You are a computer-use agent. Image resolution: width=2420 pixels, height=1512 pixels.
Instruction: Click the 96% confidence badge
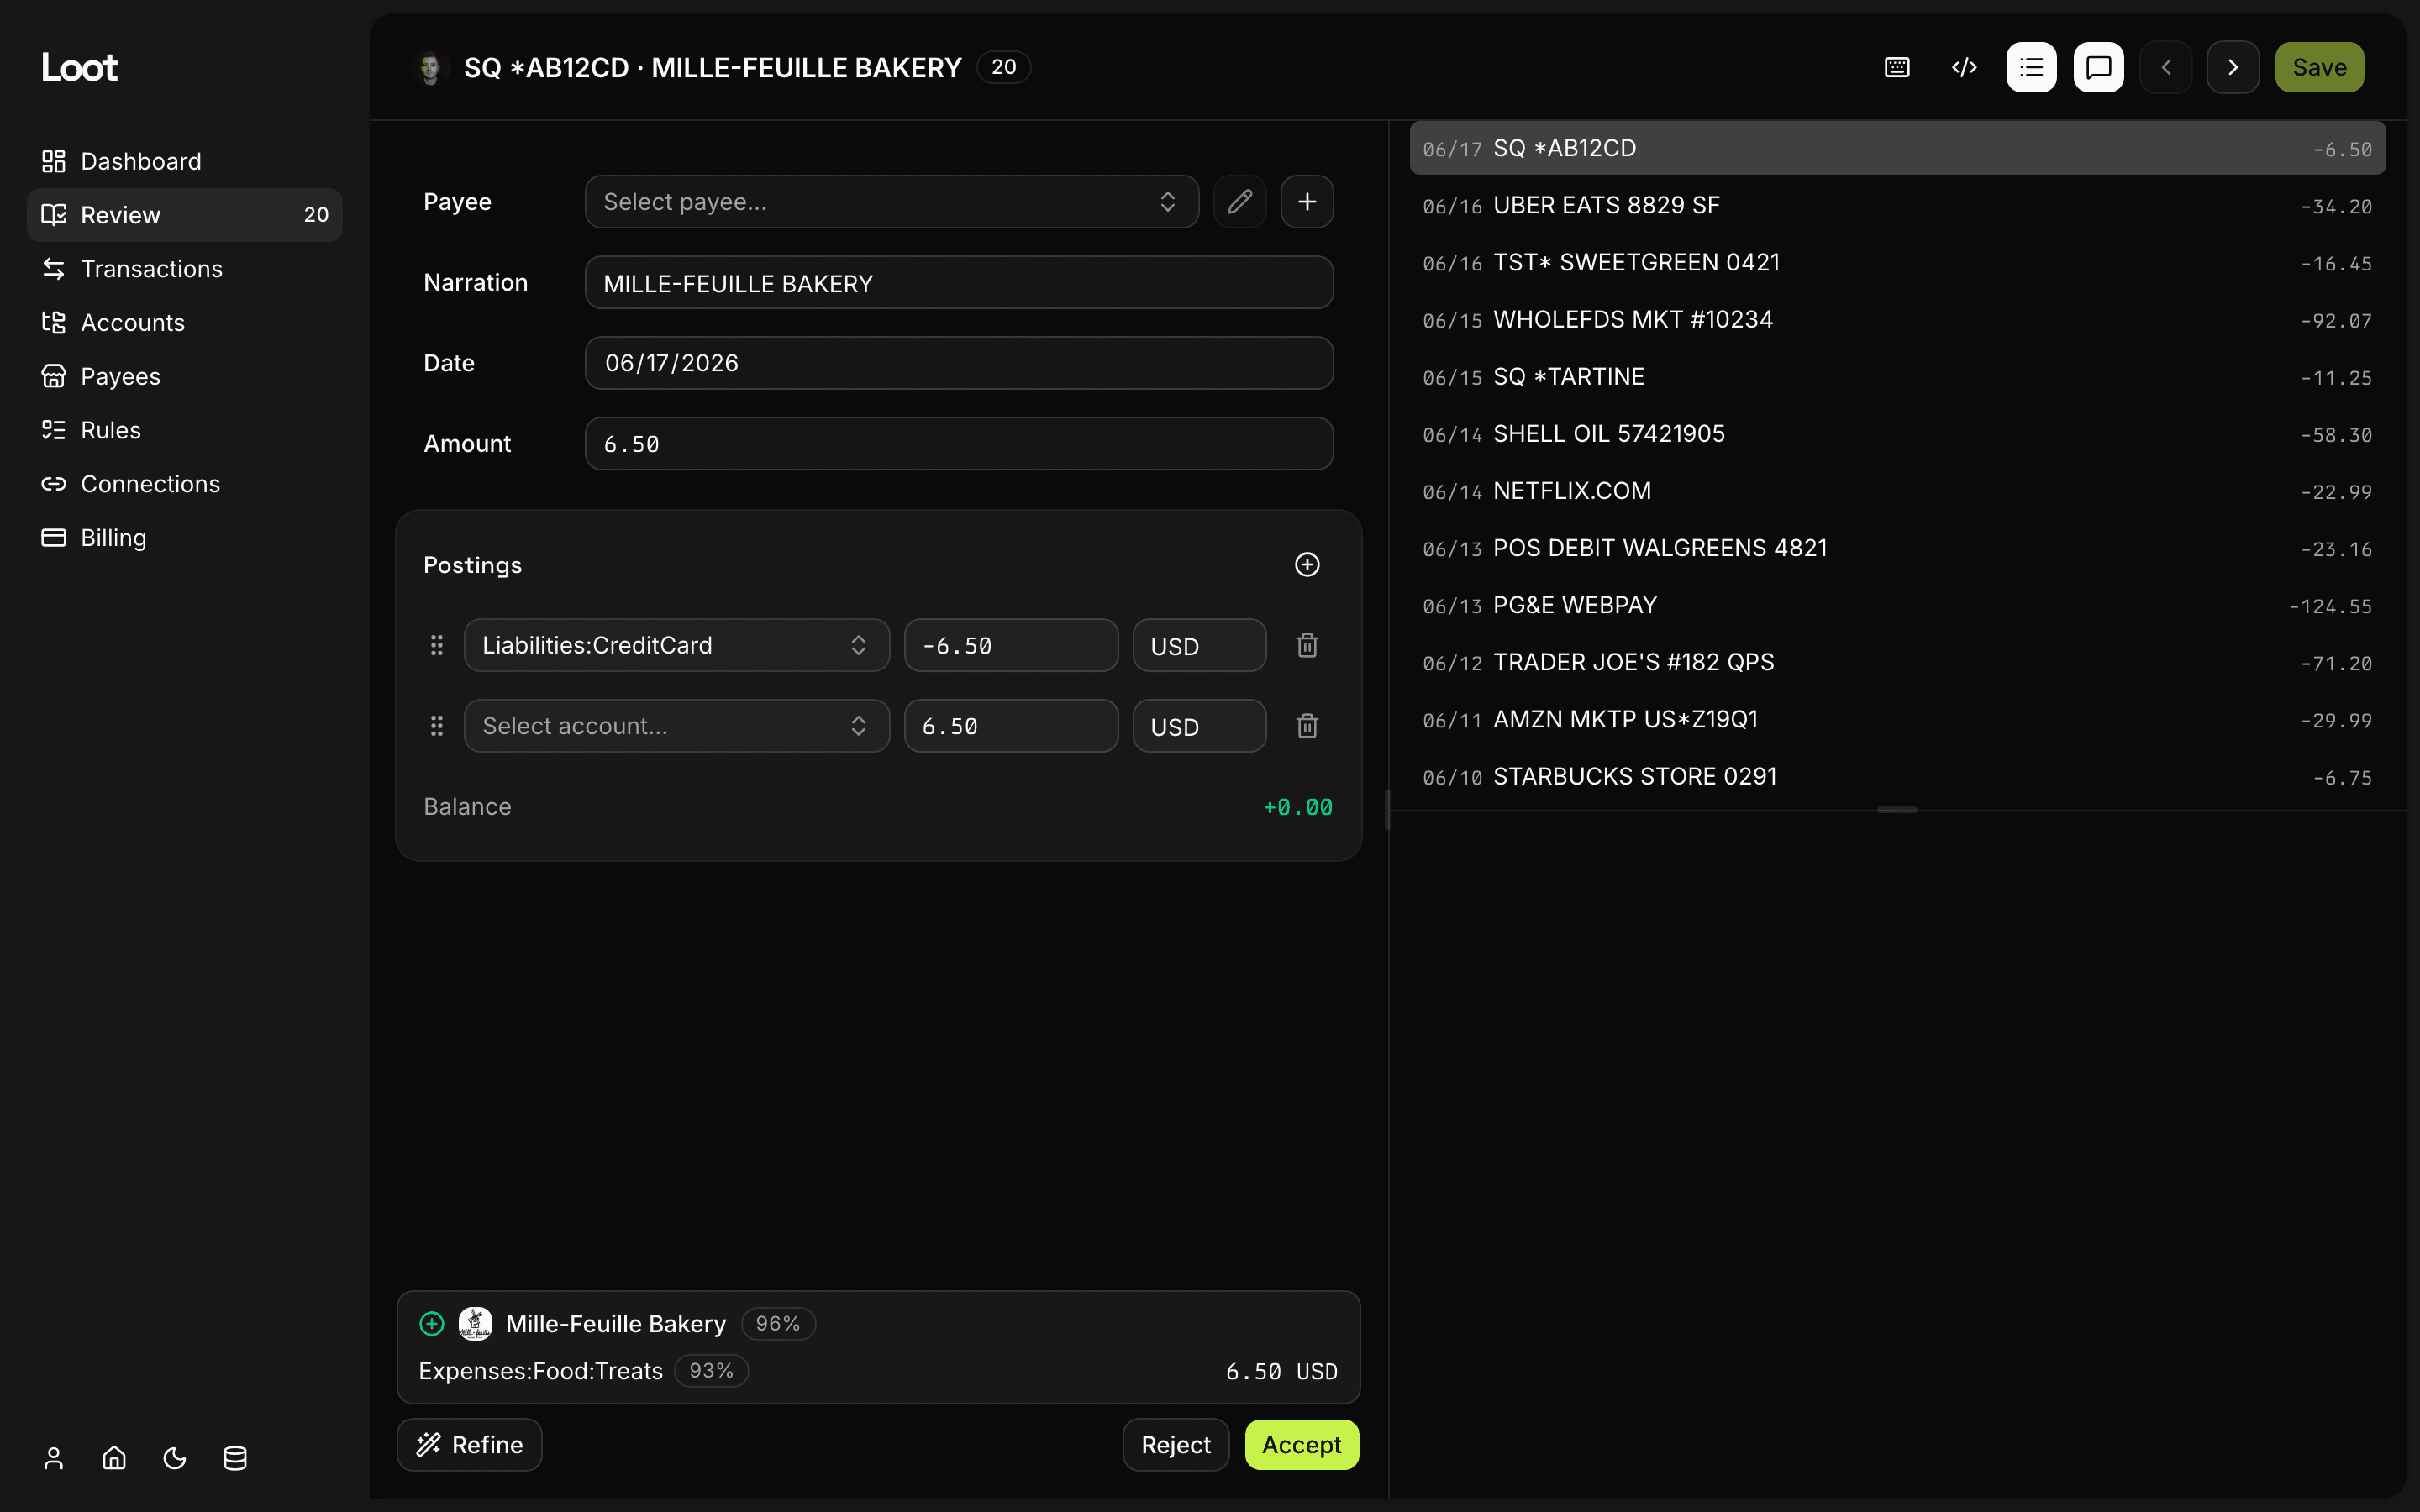[778, 1323]
